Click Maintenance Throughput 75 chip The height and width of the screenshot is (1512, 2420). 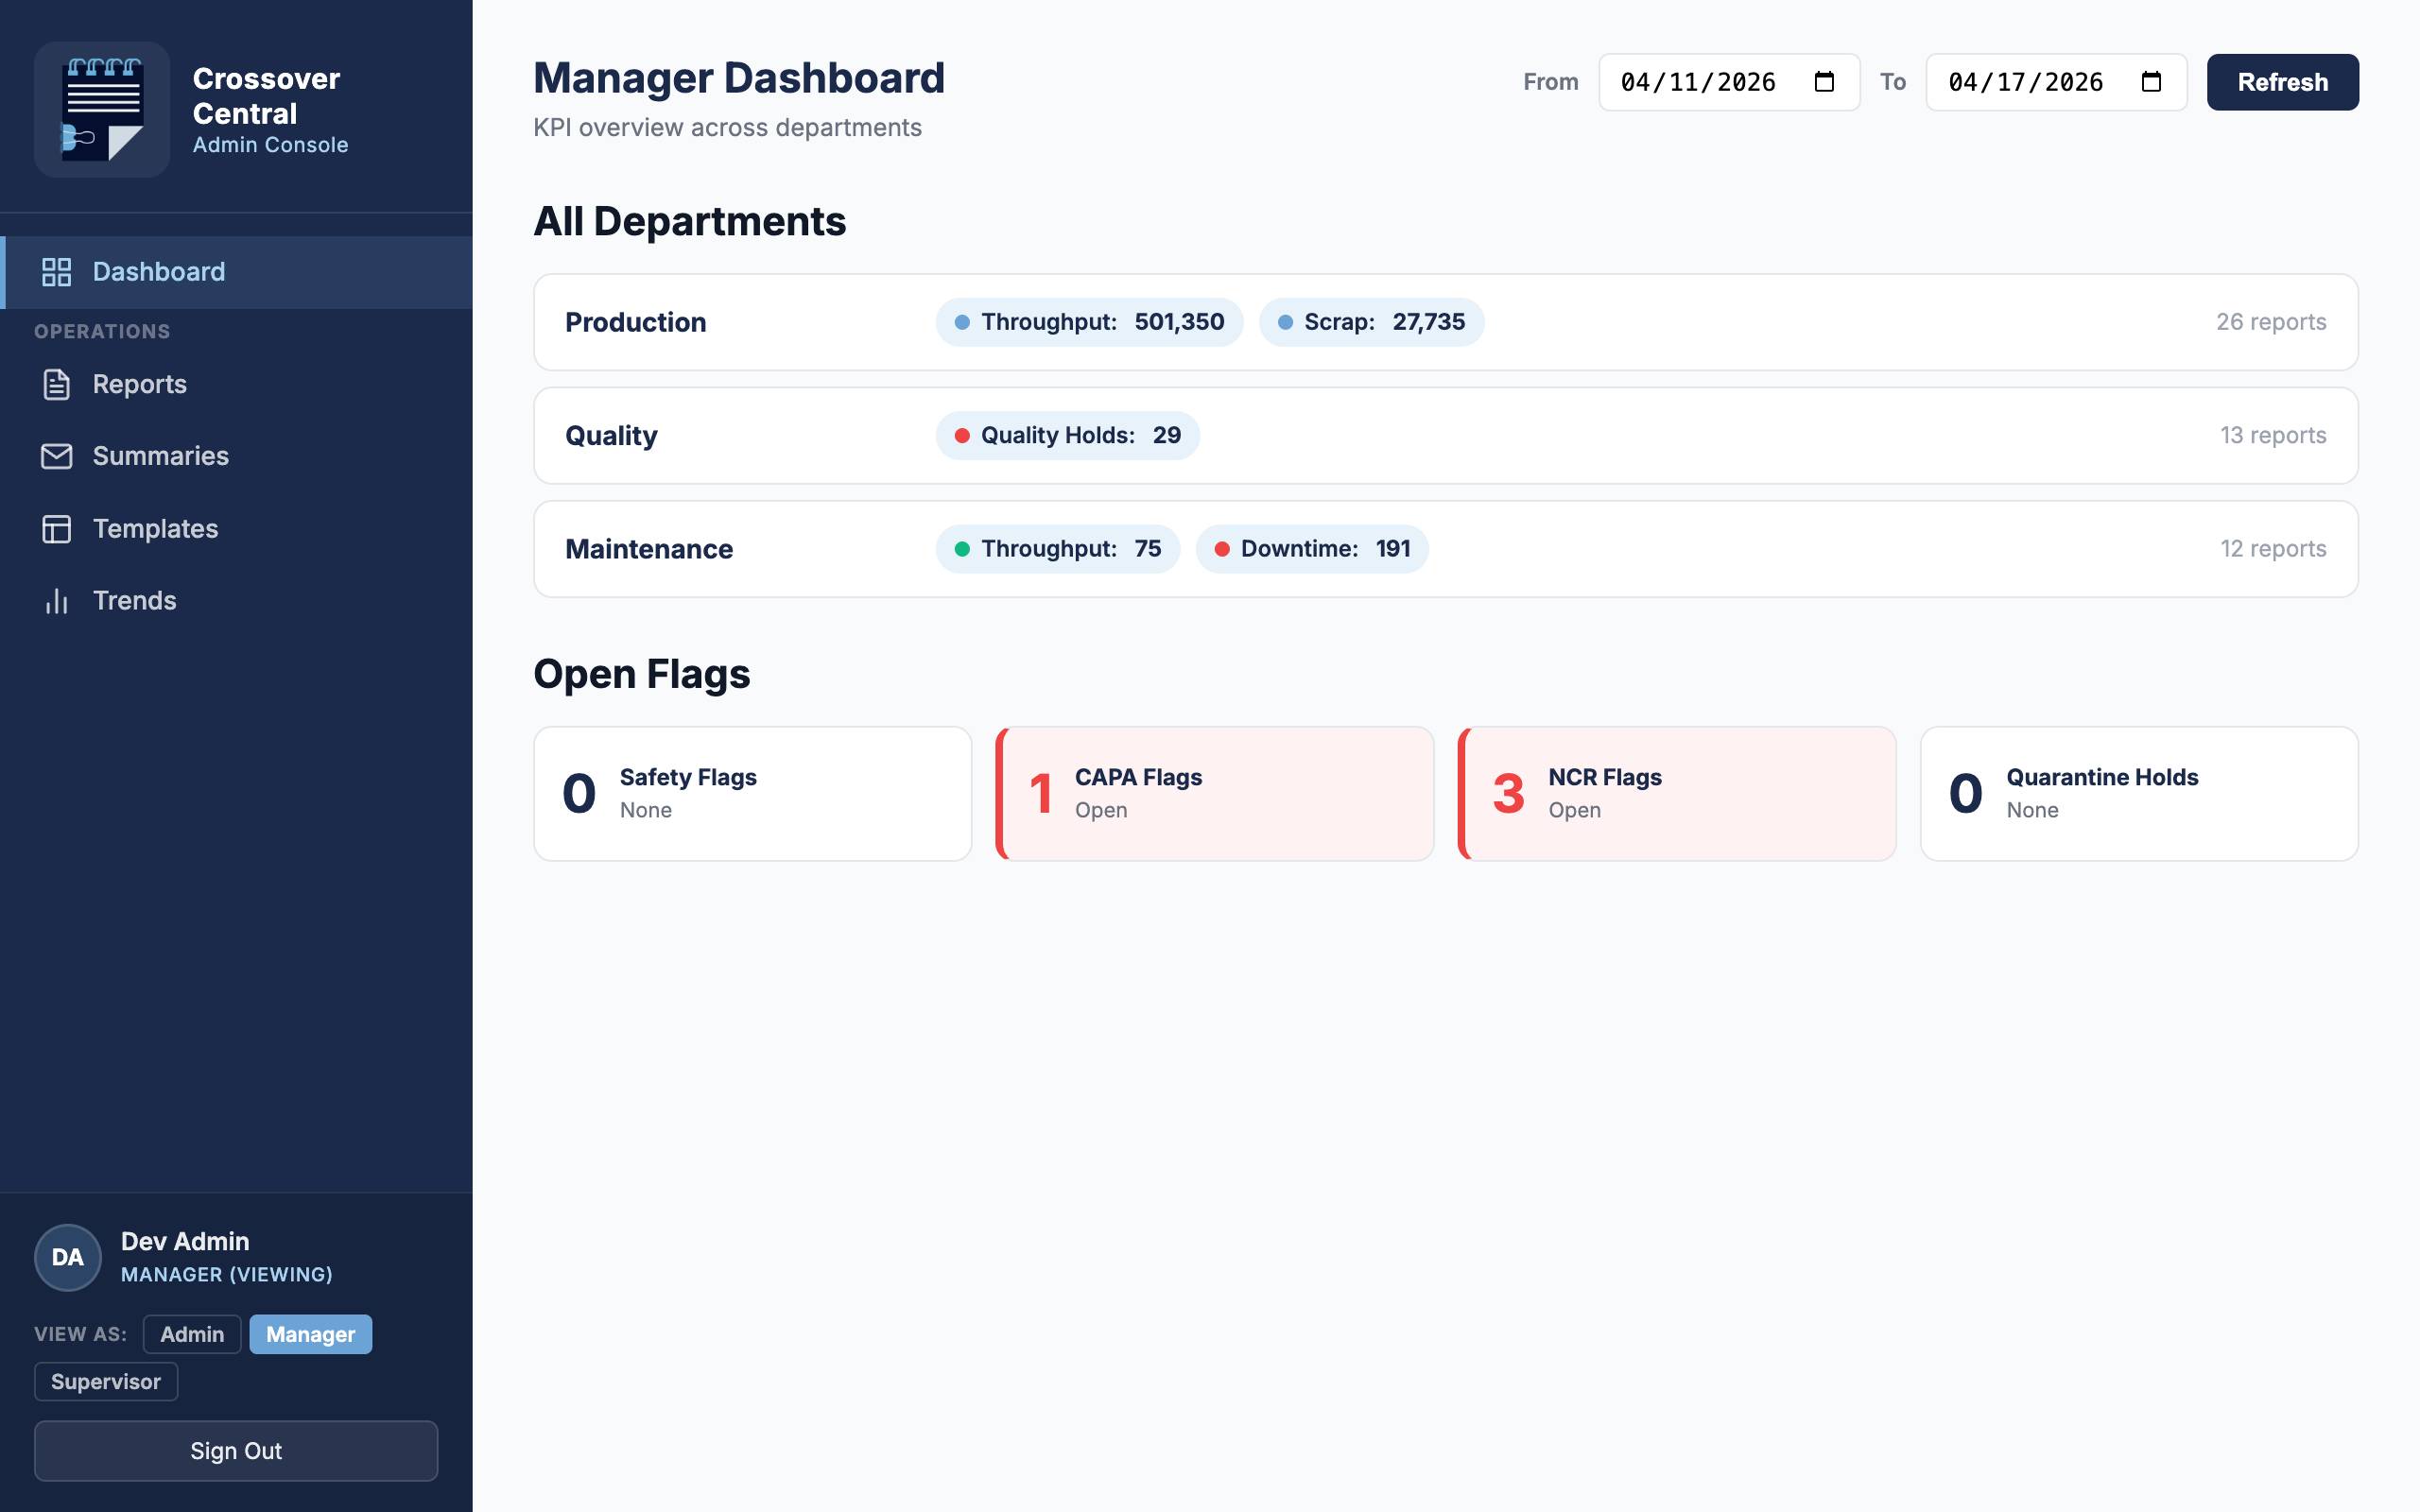tap(1057, 549)
